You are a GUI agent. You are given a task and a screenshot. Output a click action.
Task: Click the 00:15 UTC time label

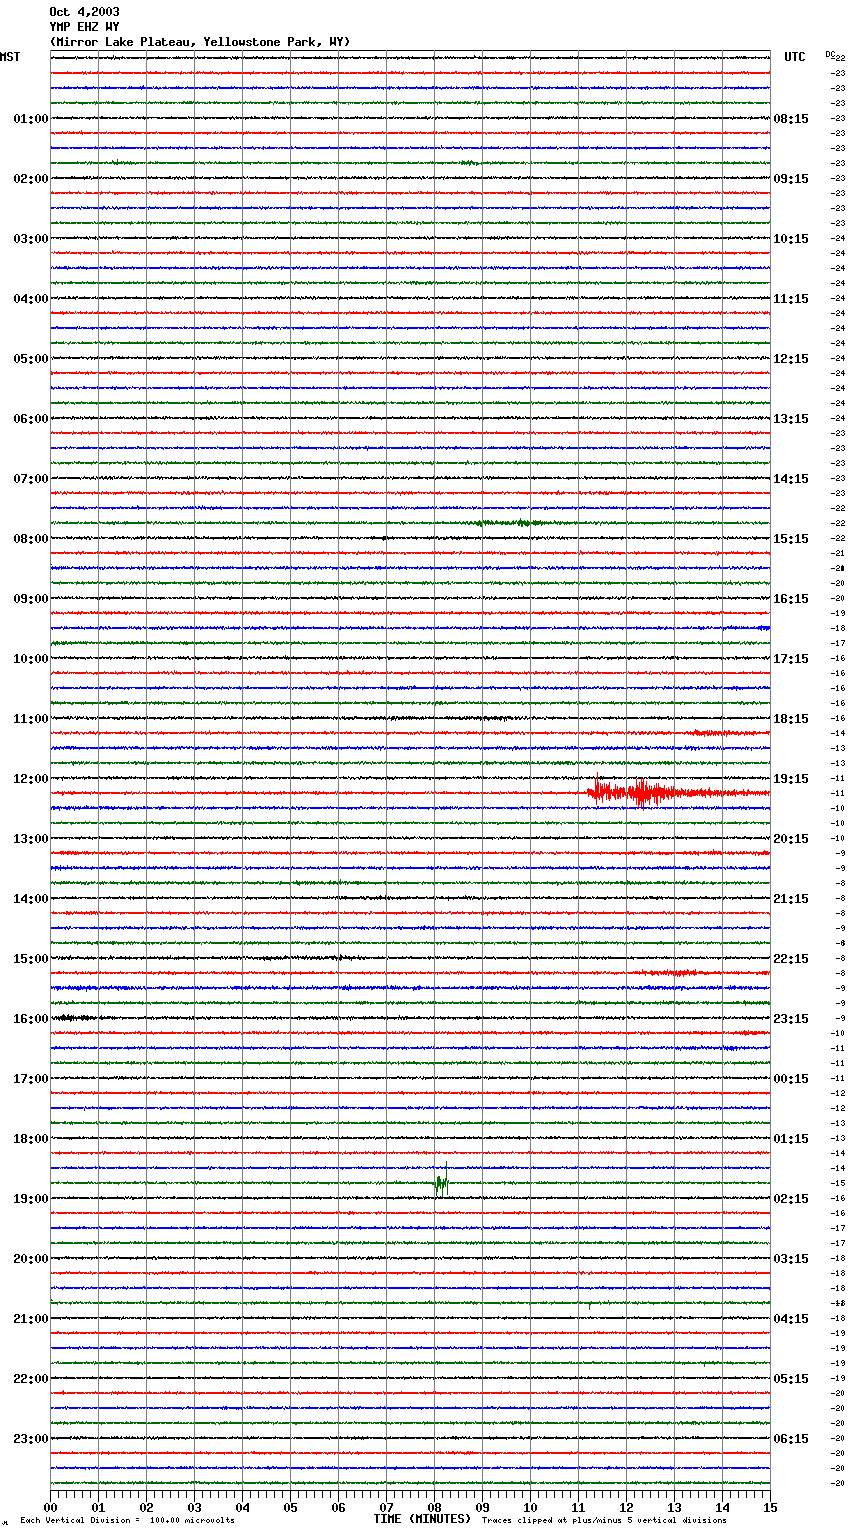click(x=791, y=1079)
